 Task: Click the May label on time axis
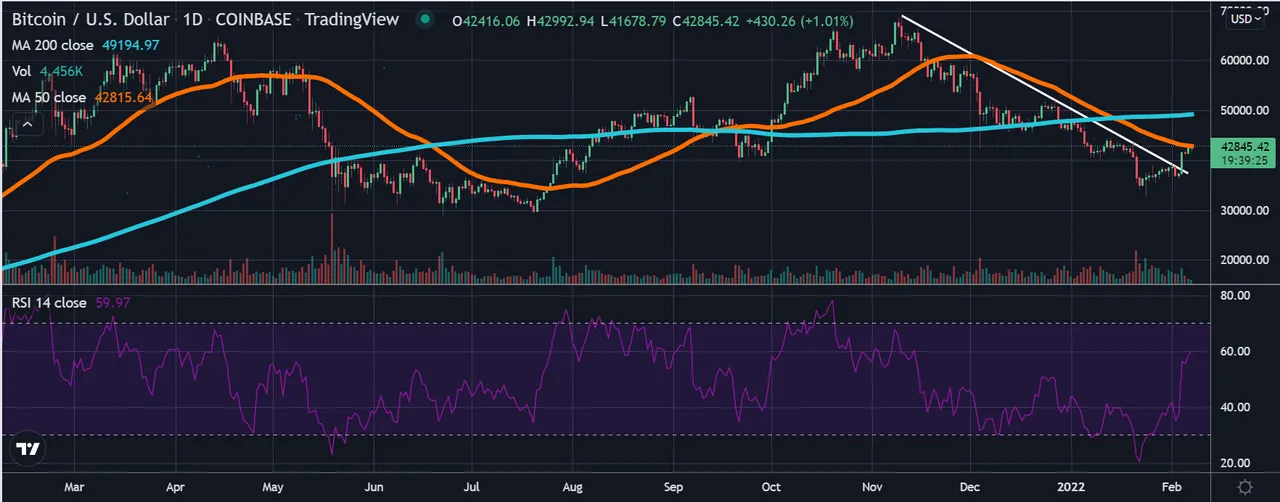[273, 487]
